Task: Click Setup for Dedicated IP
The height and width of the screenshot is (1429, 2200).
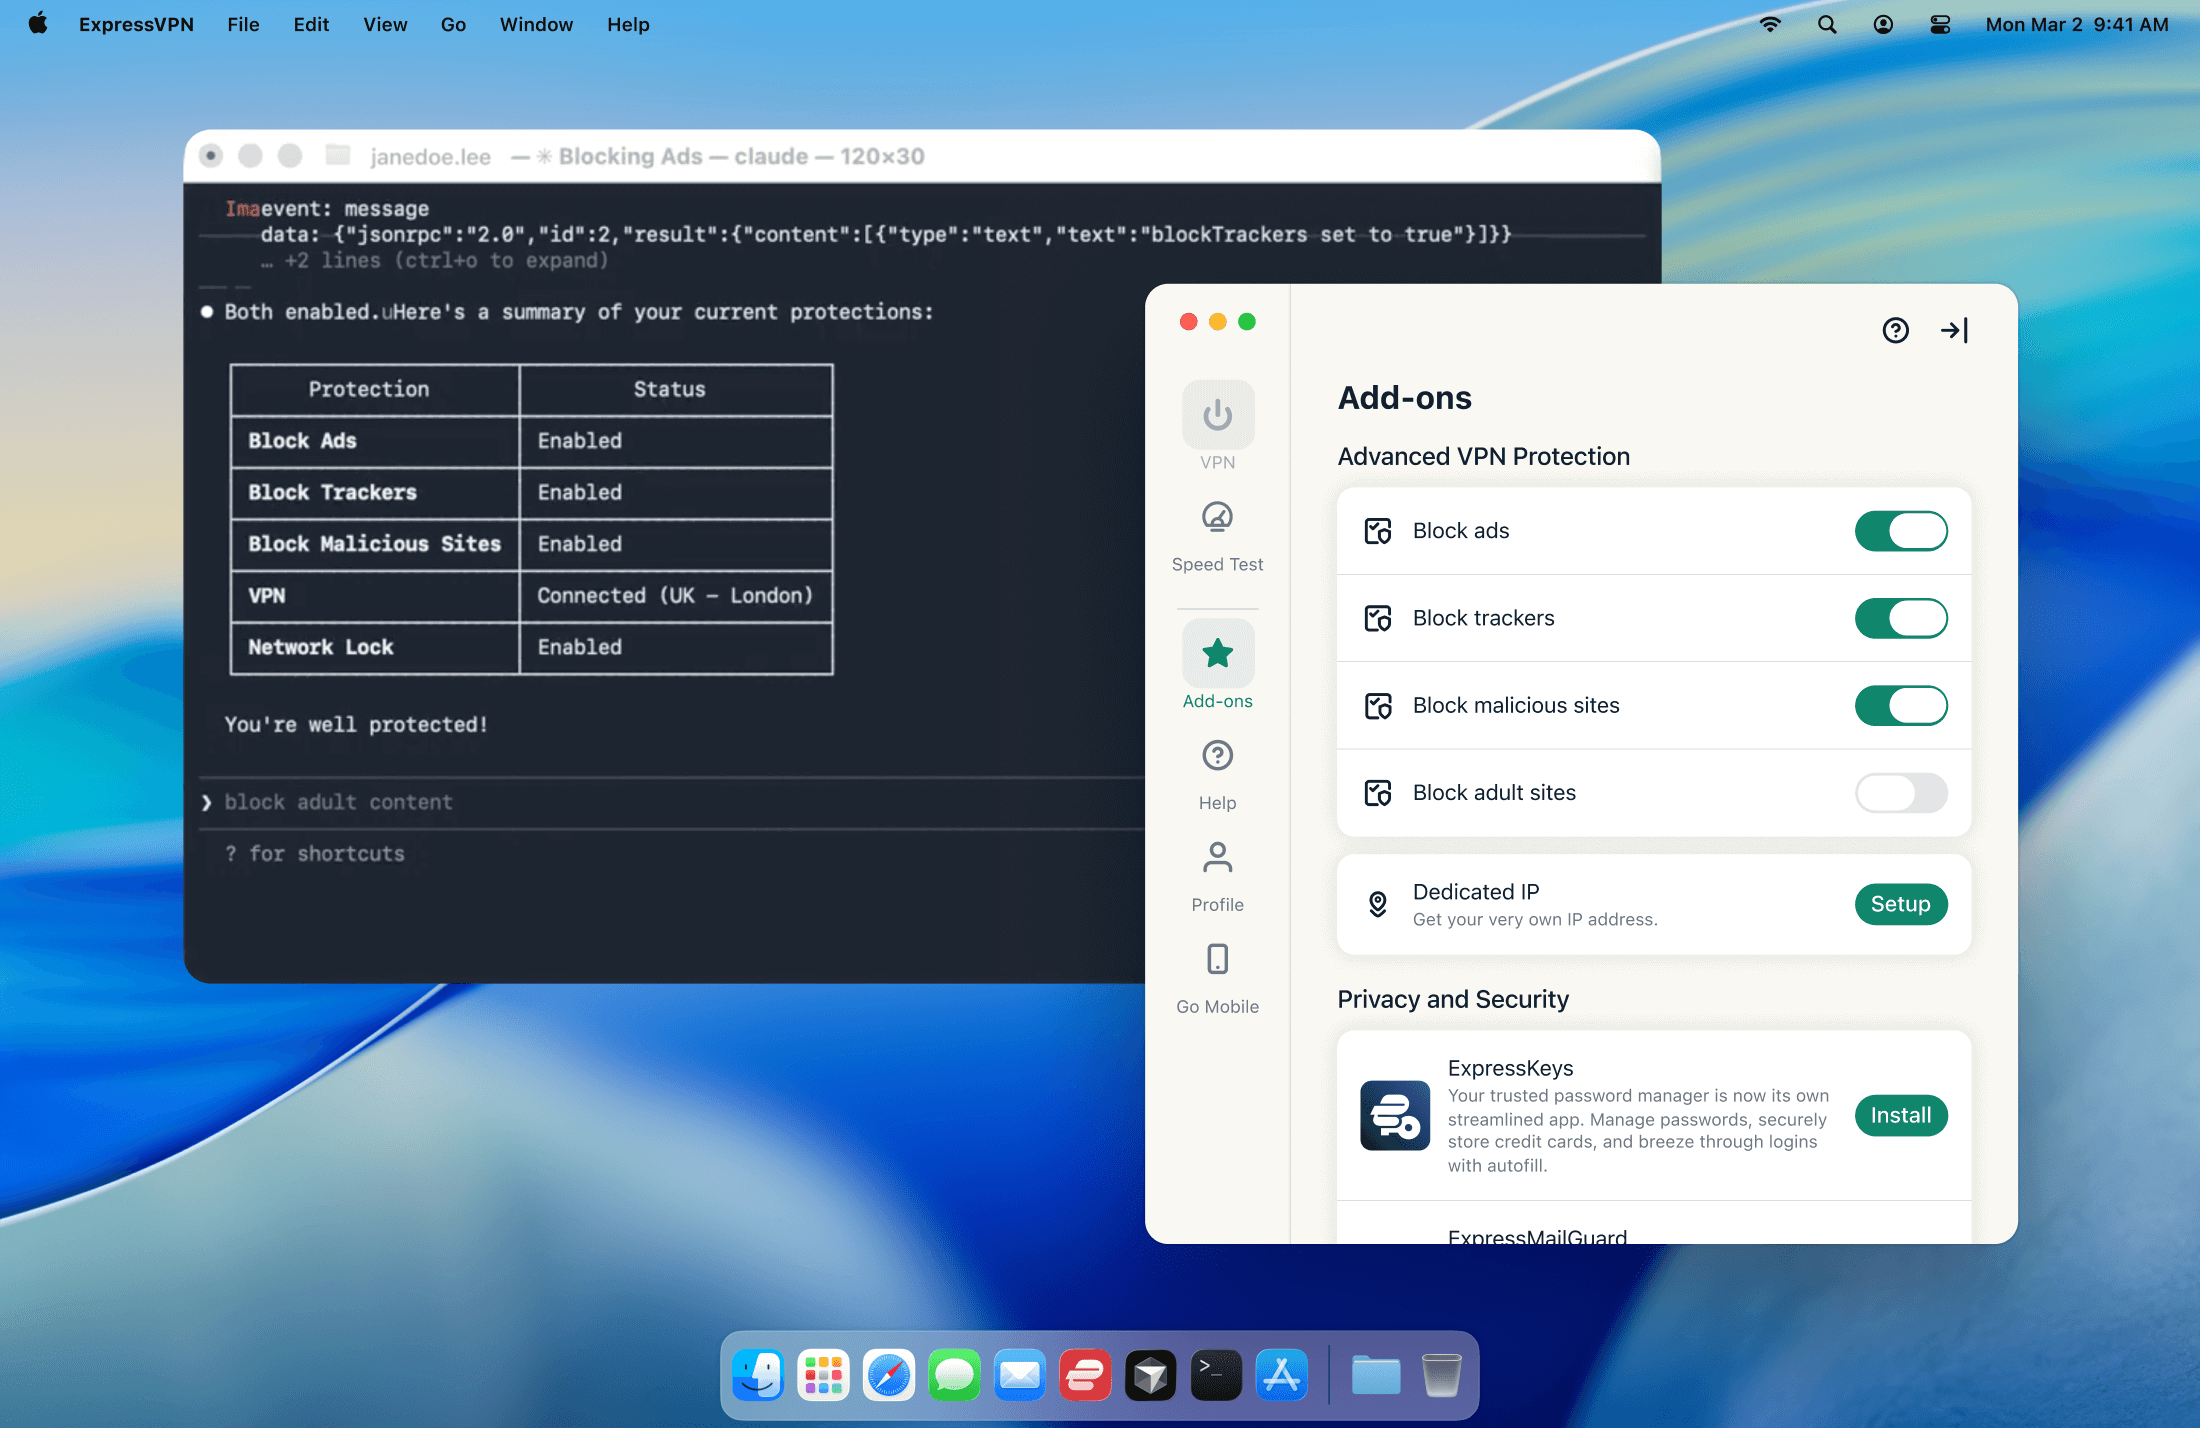Action: (x=1900, y=904)
